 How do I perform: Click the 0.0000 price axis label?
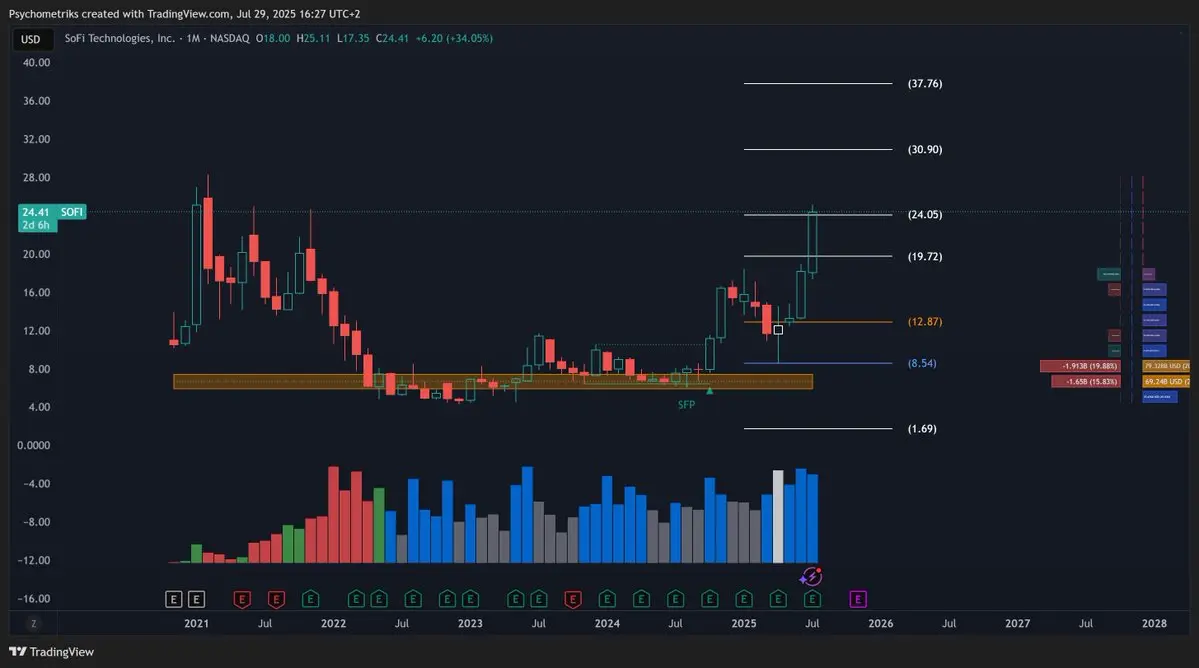click(x=34, y=446)
